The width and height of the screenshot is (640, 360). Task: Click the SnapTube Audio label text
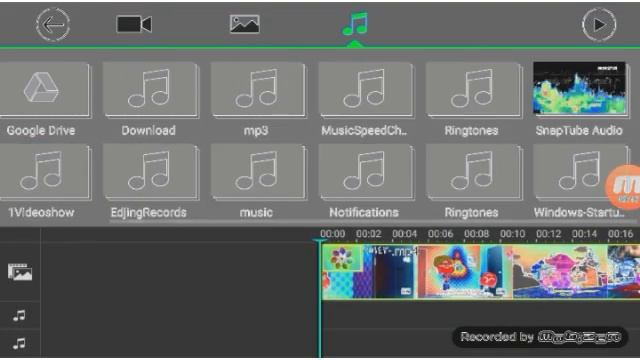(x=579, y=131)
